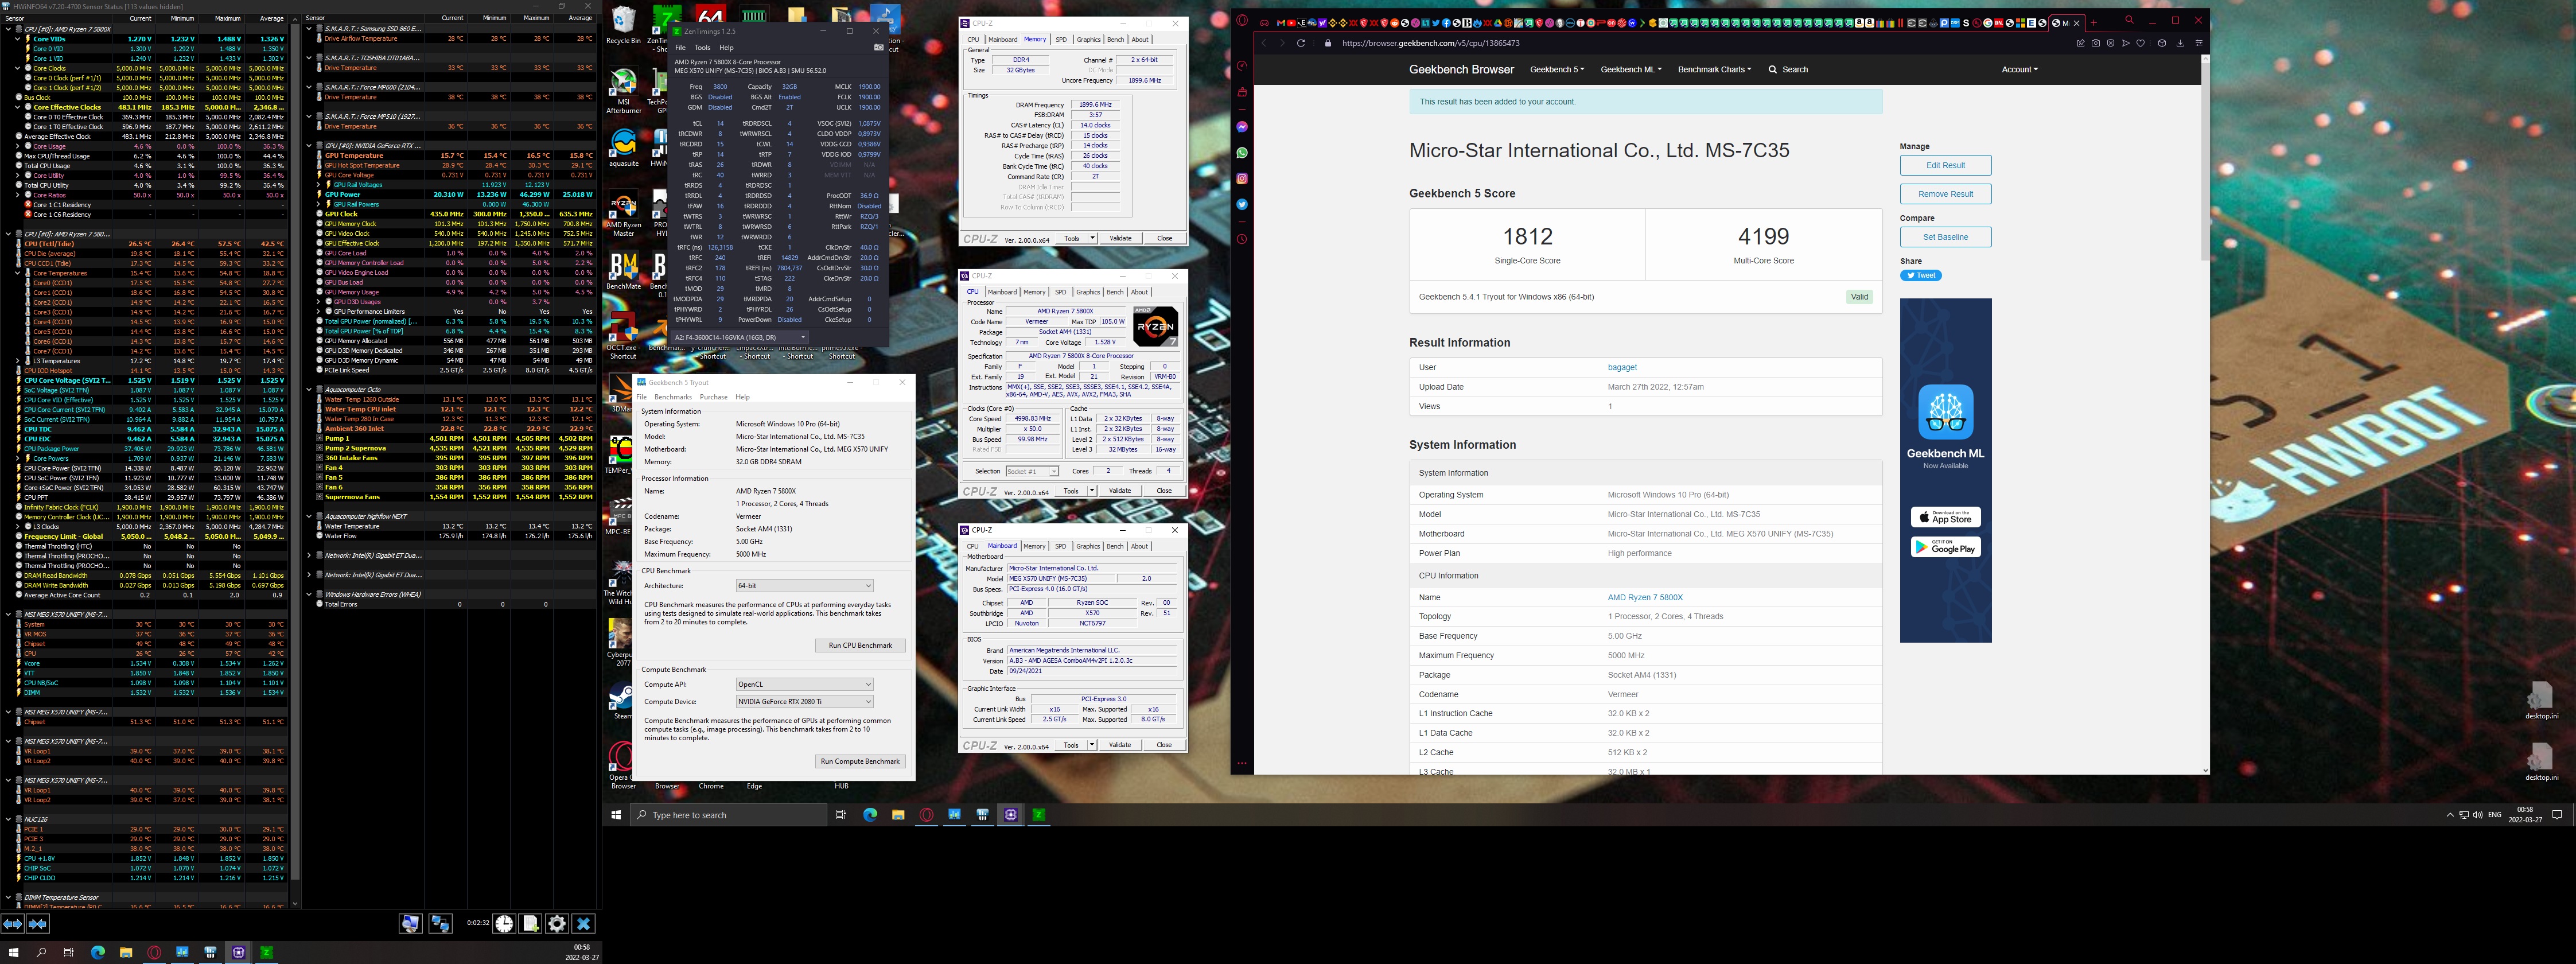
Task: Click Edit Result button on Geekbench page
Action: click(1945, 165)
